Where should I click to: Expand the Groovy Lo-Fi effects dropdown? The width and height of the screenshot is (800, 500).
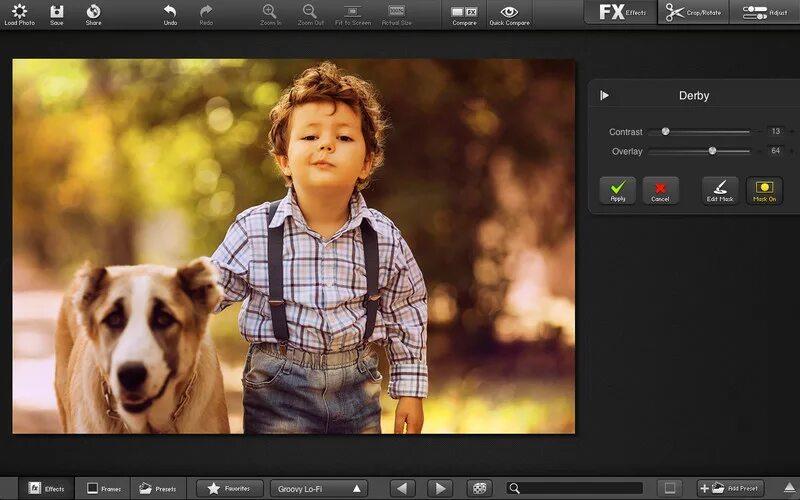(319, 488)
